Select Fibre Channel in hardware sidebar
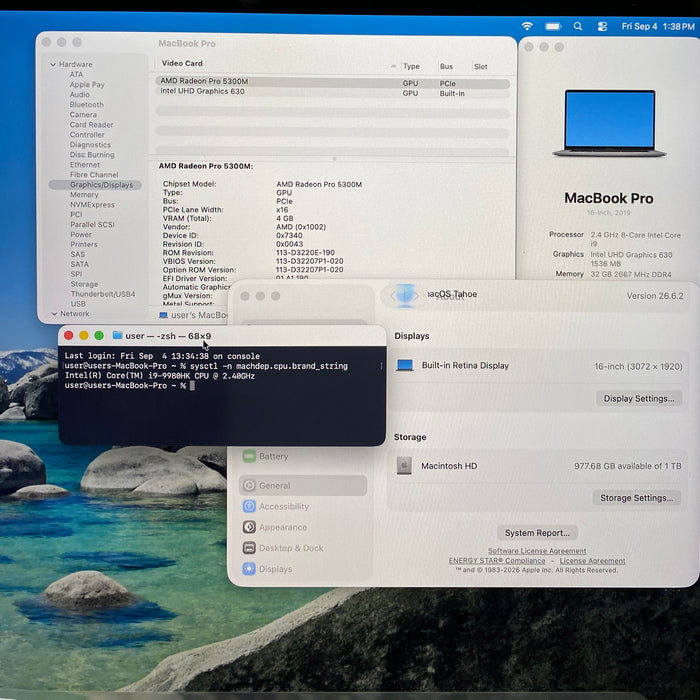Screen dimensions: 700x700 tap(94, 175)
